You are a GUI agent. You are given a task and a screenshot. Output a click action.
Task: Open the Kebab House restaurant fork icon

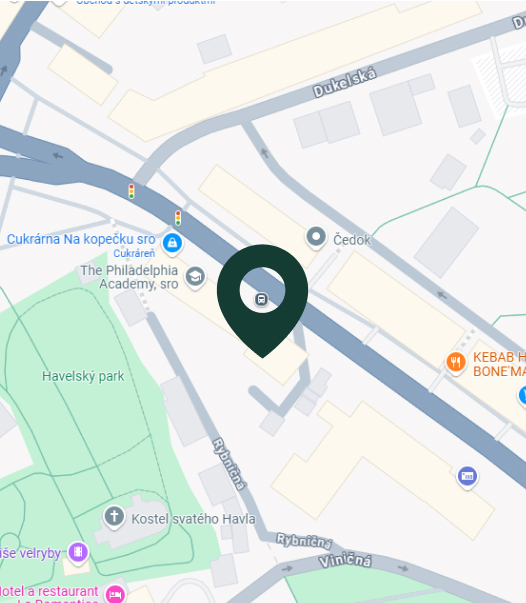(x=456, y=362)
